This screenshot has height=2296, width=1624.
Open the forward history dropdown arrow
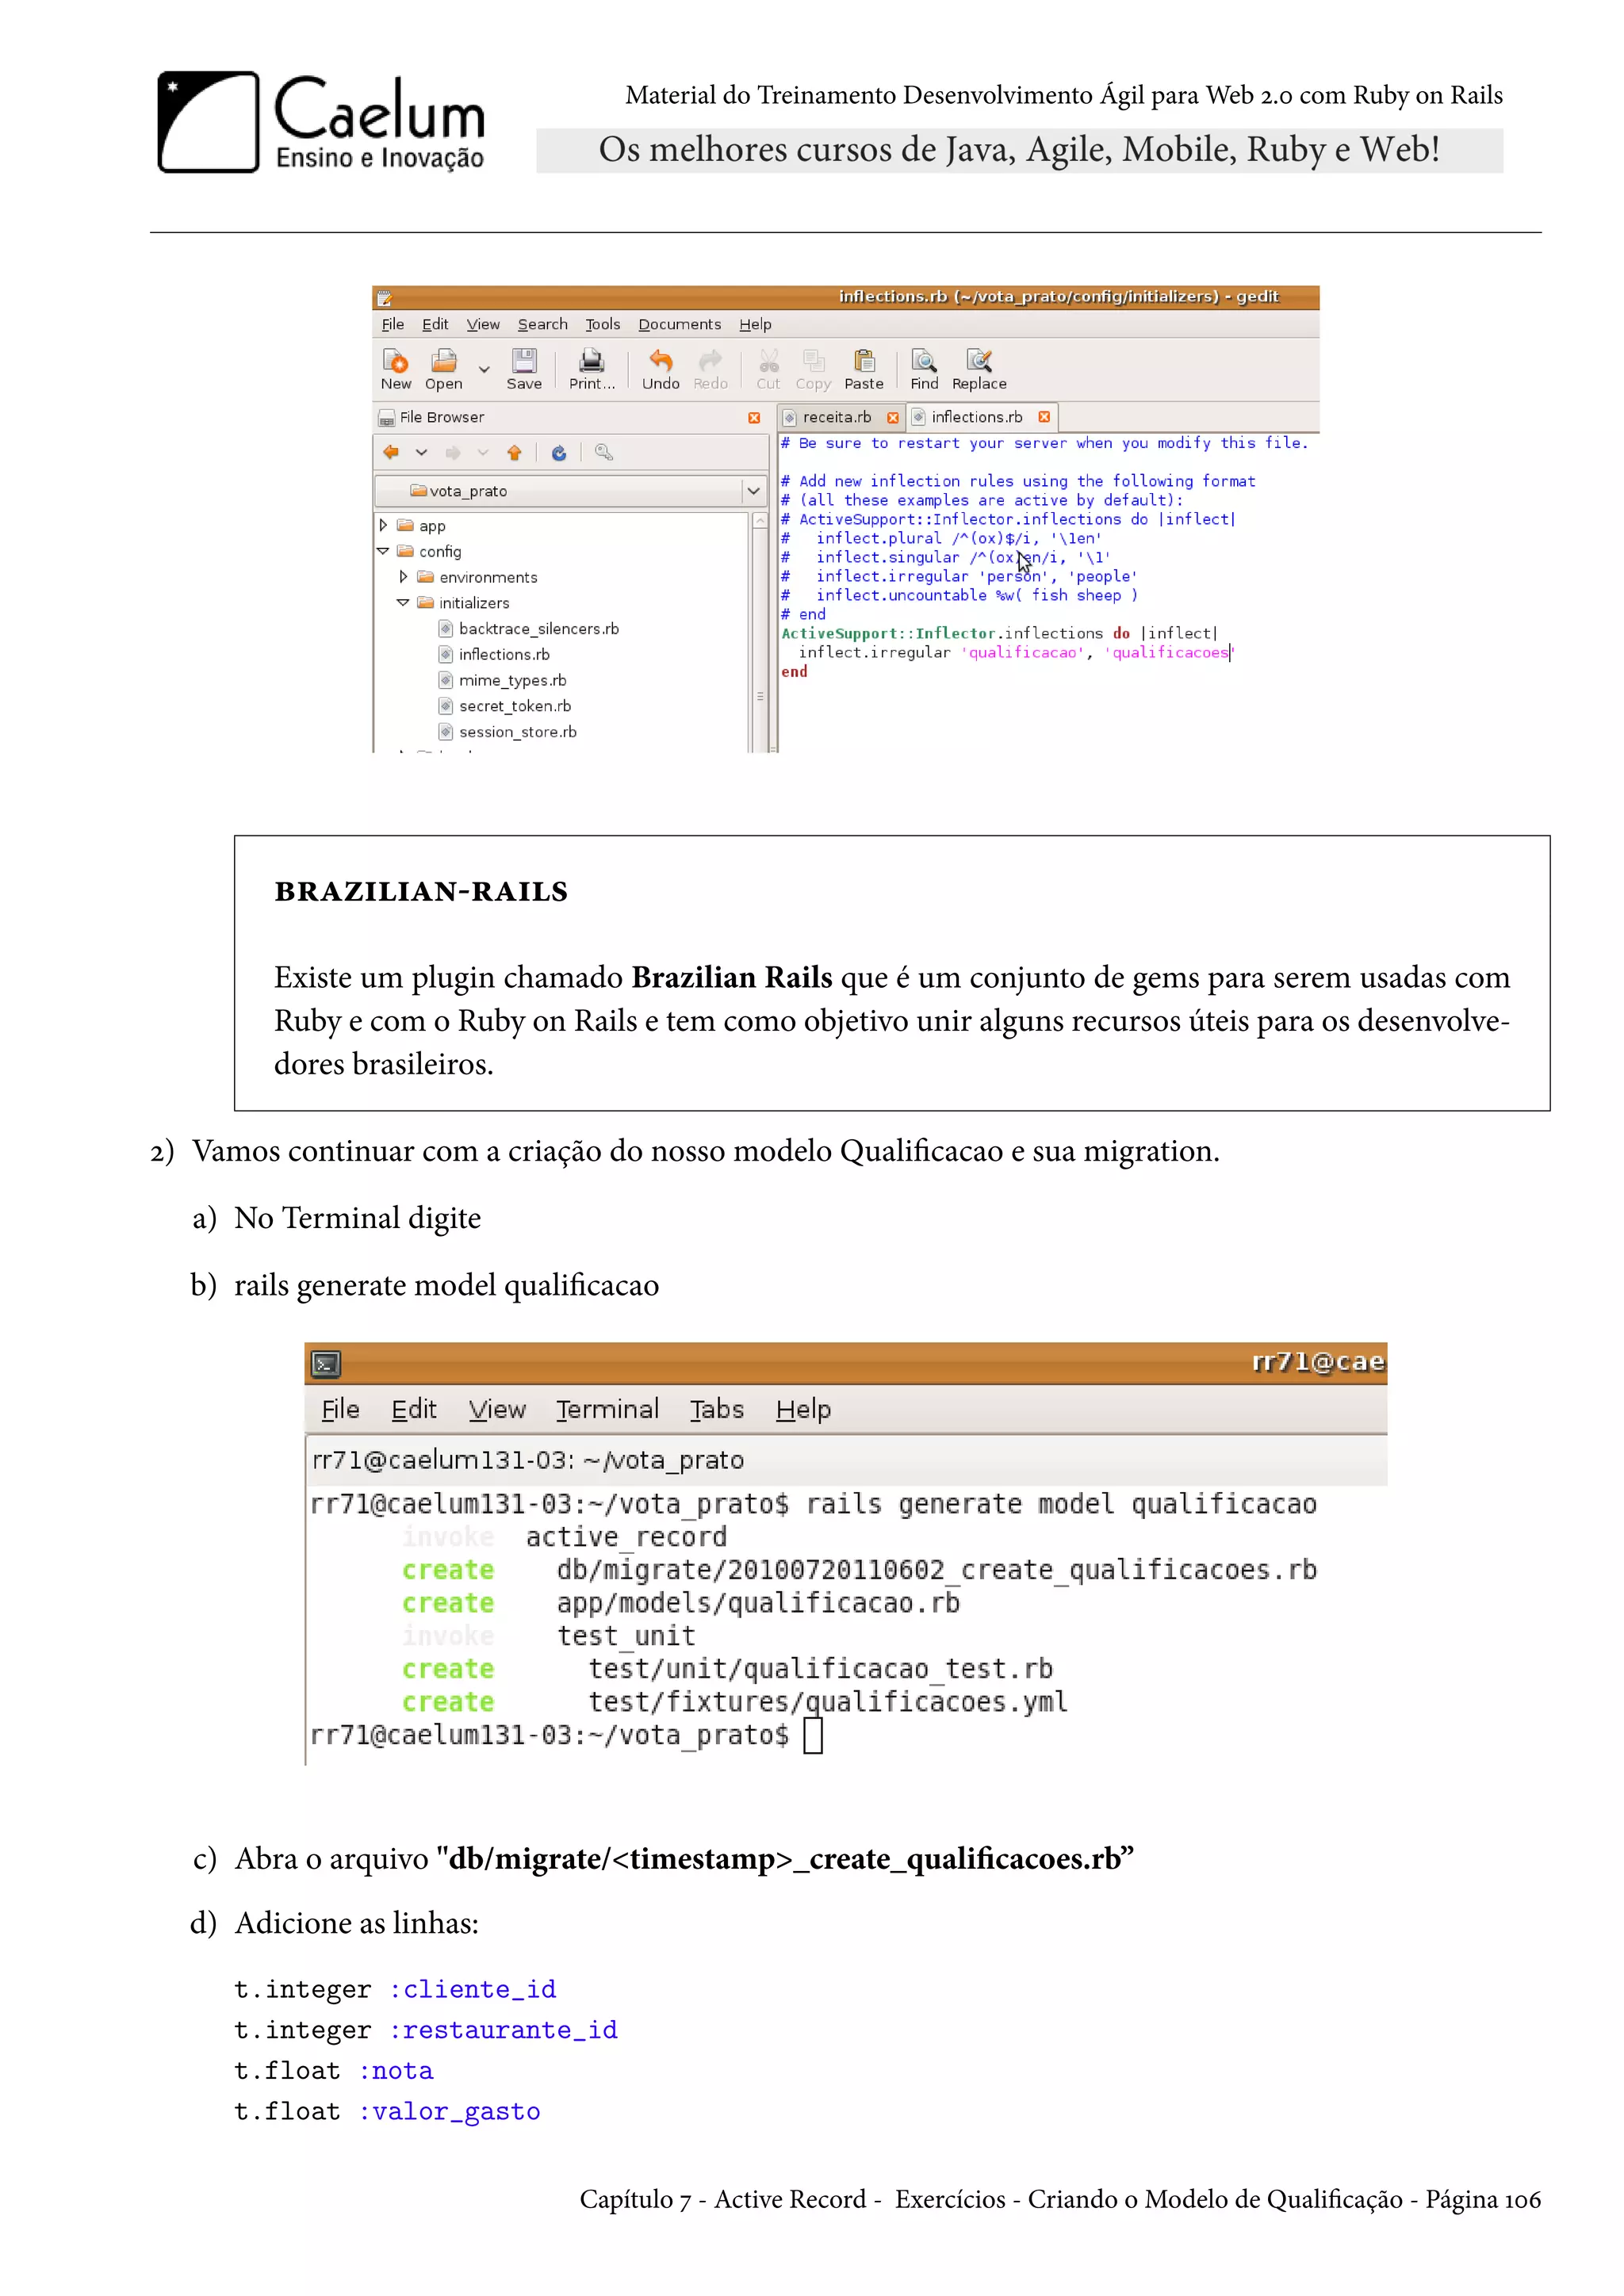point(483,453)
